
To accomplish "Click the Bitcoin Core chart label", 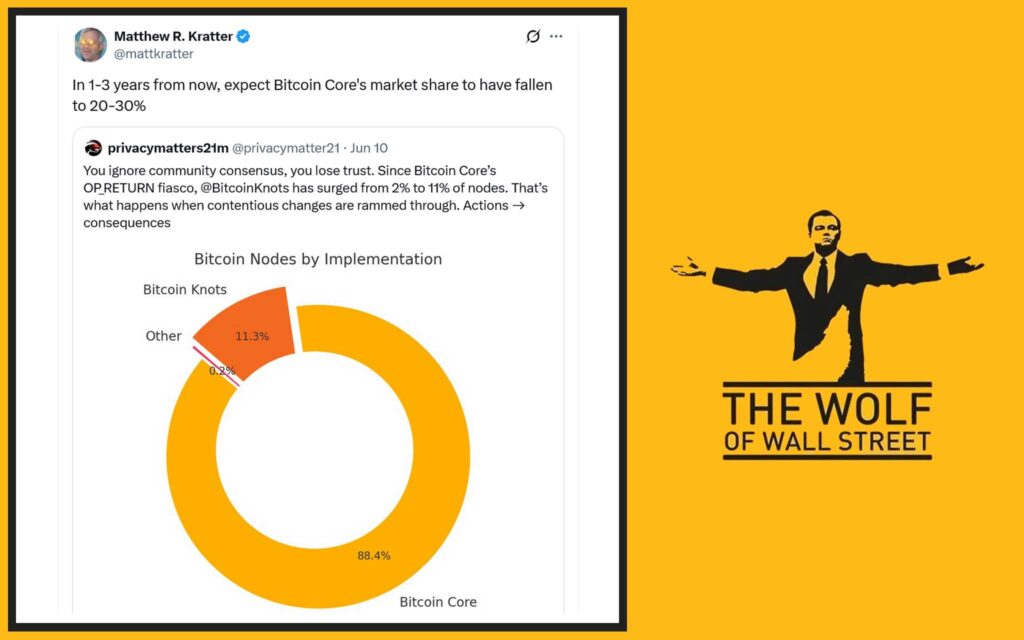I will (x=438, y=602).
